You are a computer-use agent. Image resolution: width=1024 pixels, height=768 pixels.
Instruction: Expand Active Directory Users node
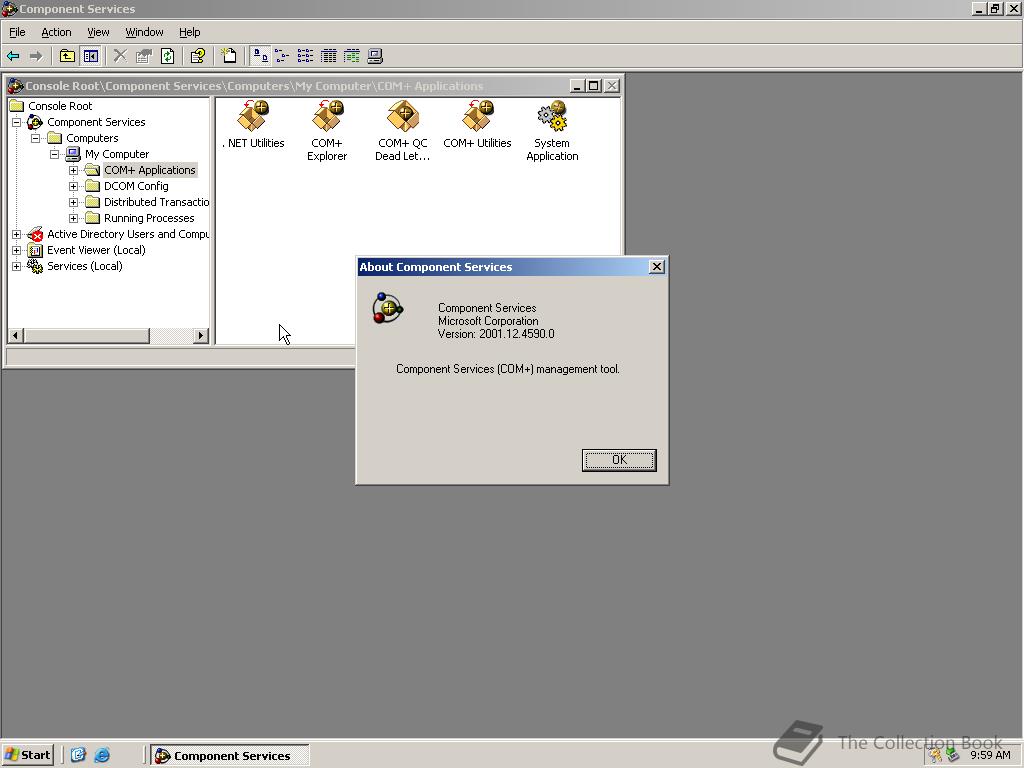click(x=17, y=234)
